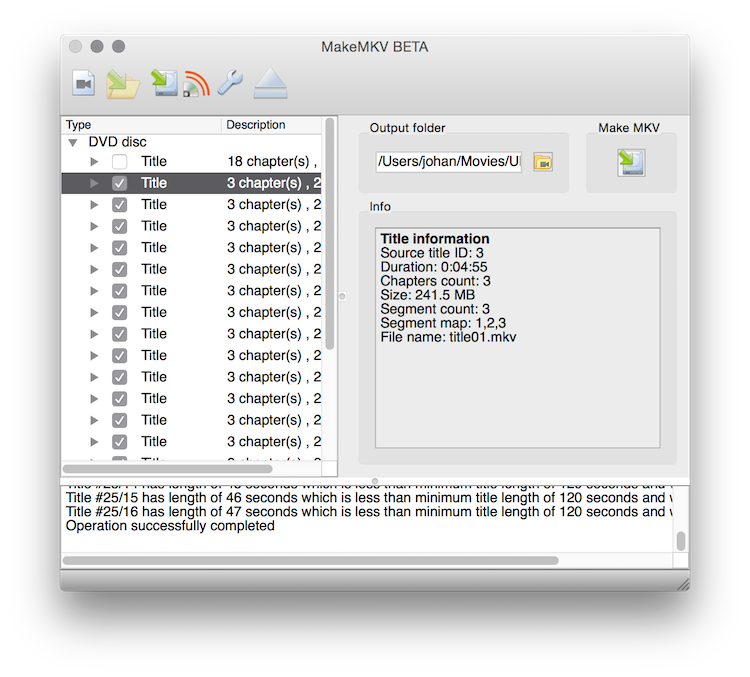Eject the disc with the triangle icon
Screen dimensions: 750x677
point(270,83)
